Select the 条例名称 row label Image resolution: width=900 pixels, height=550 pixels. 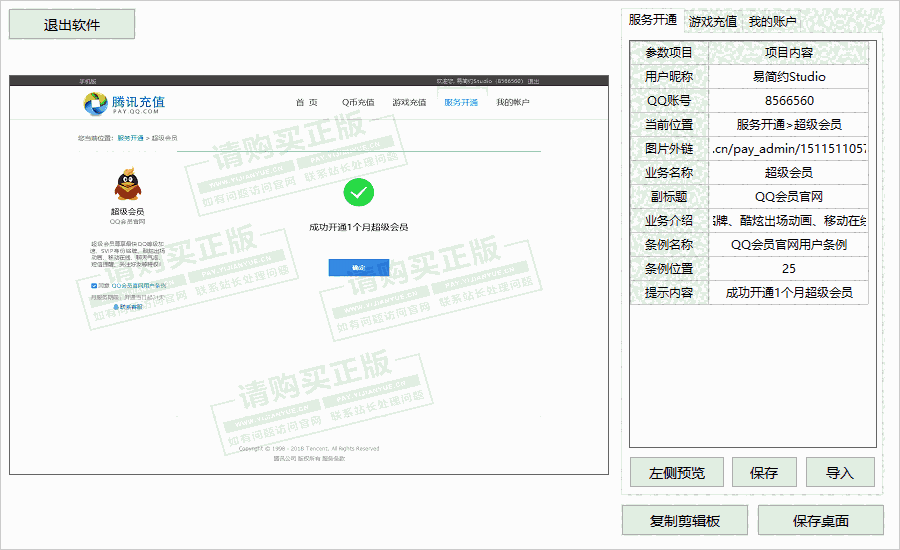tap(669, 245)
